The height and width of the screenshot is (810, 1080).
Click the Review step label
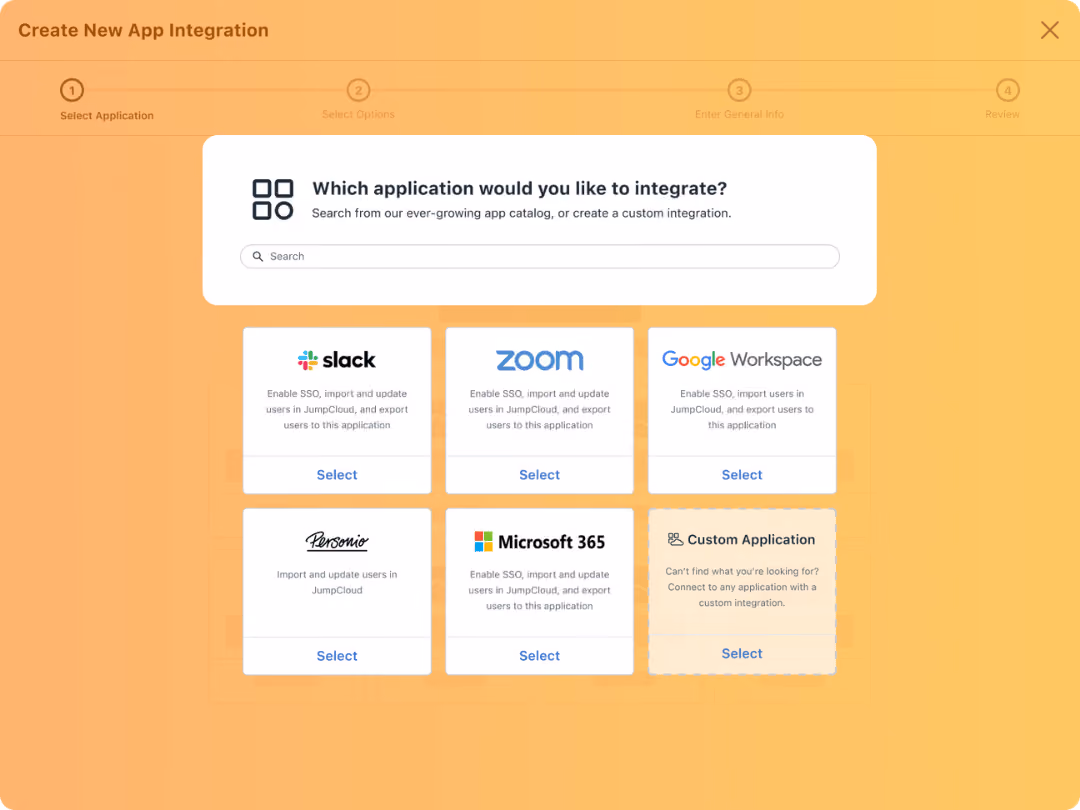1002,114
